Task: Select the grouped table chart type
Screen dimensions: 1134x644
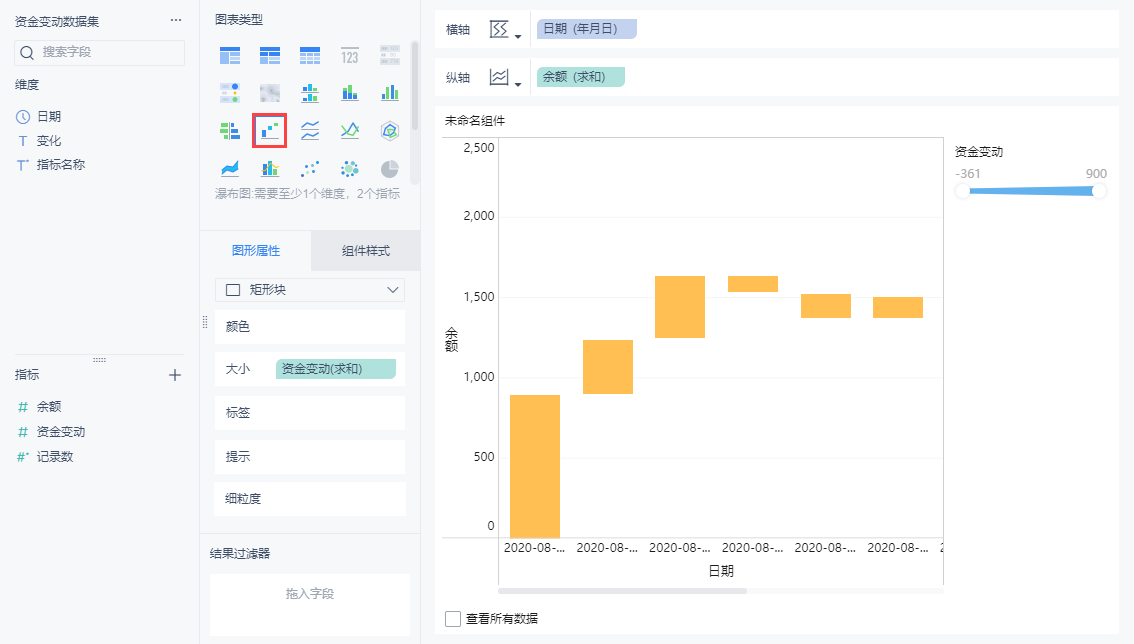Action: click(230, 56)
